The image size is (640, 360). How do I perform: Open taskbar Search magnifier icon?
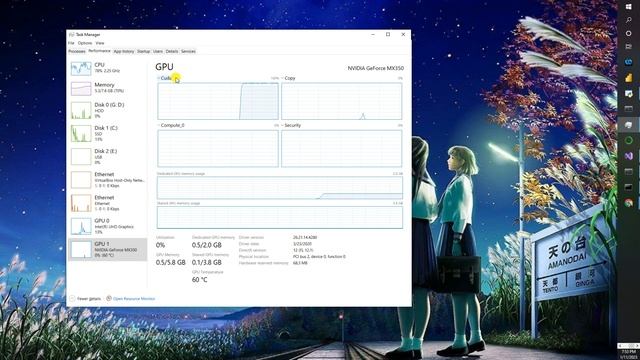tap(629, 20)
